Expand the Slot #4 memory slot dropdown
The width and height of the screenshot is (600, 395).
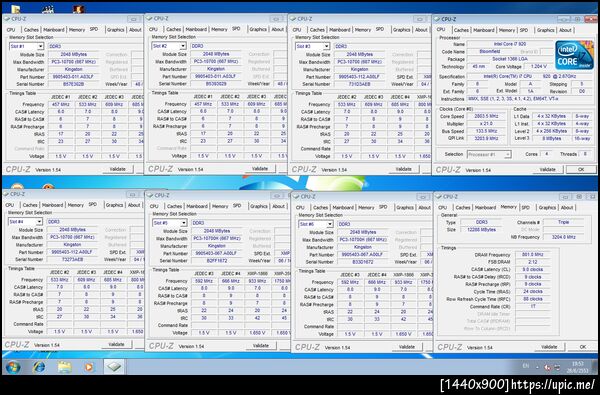(39, 222)
